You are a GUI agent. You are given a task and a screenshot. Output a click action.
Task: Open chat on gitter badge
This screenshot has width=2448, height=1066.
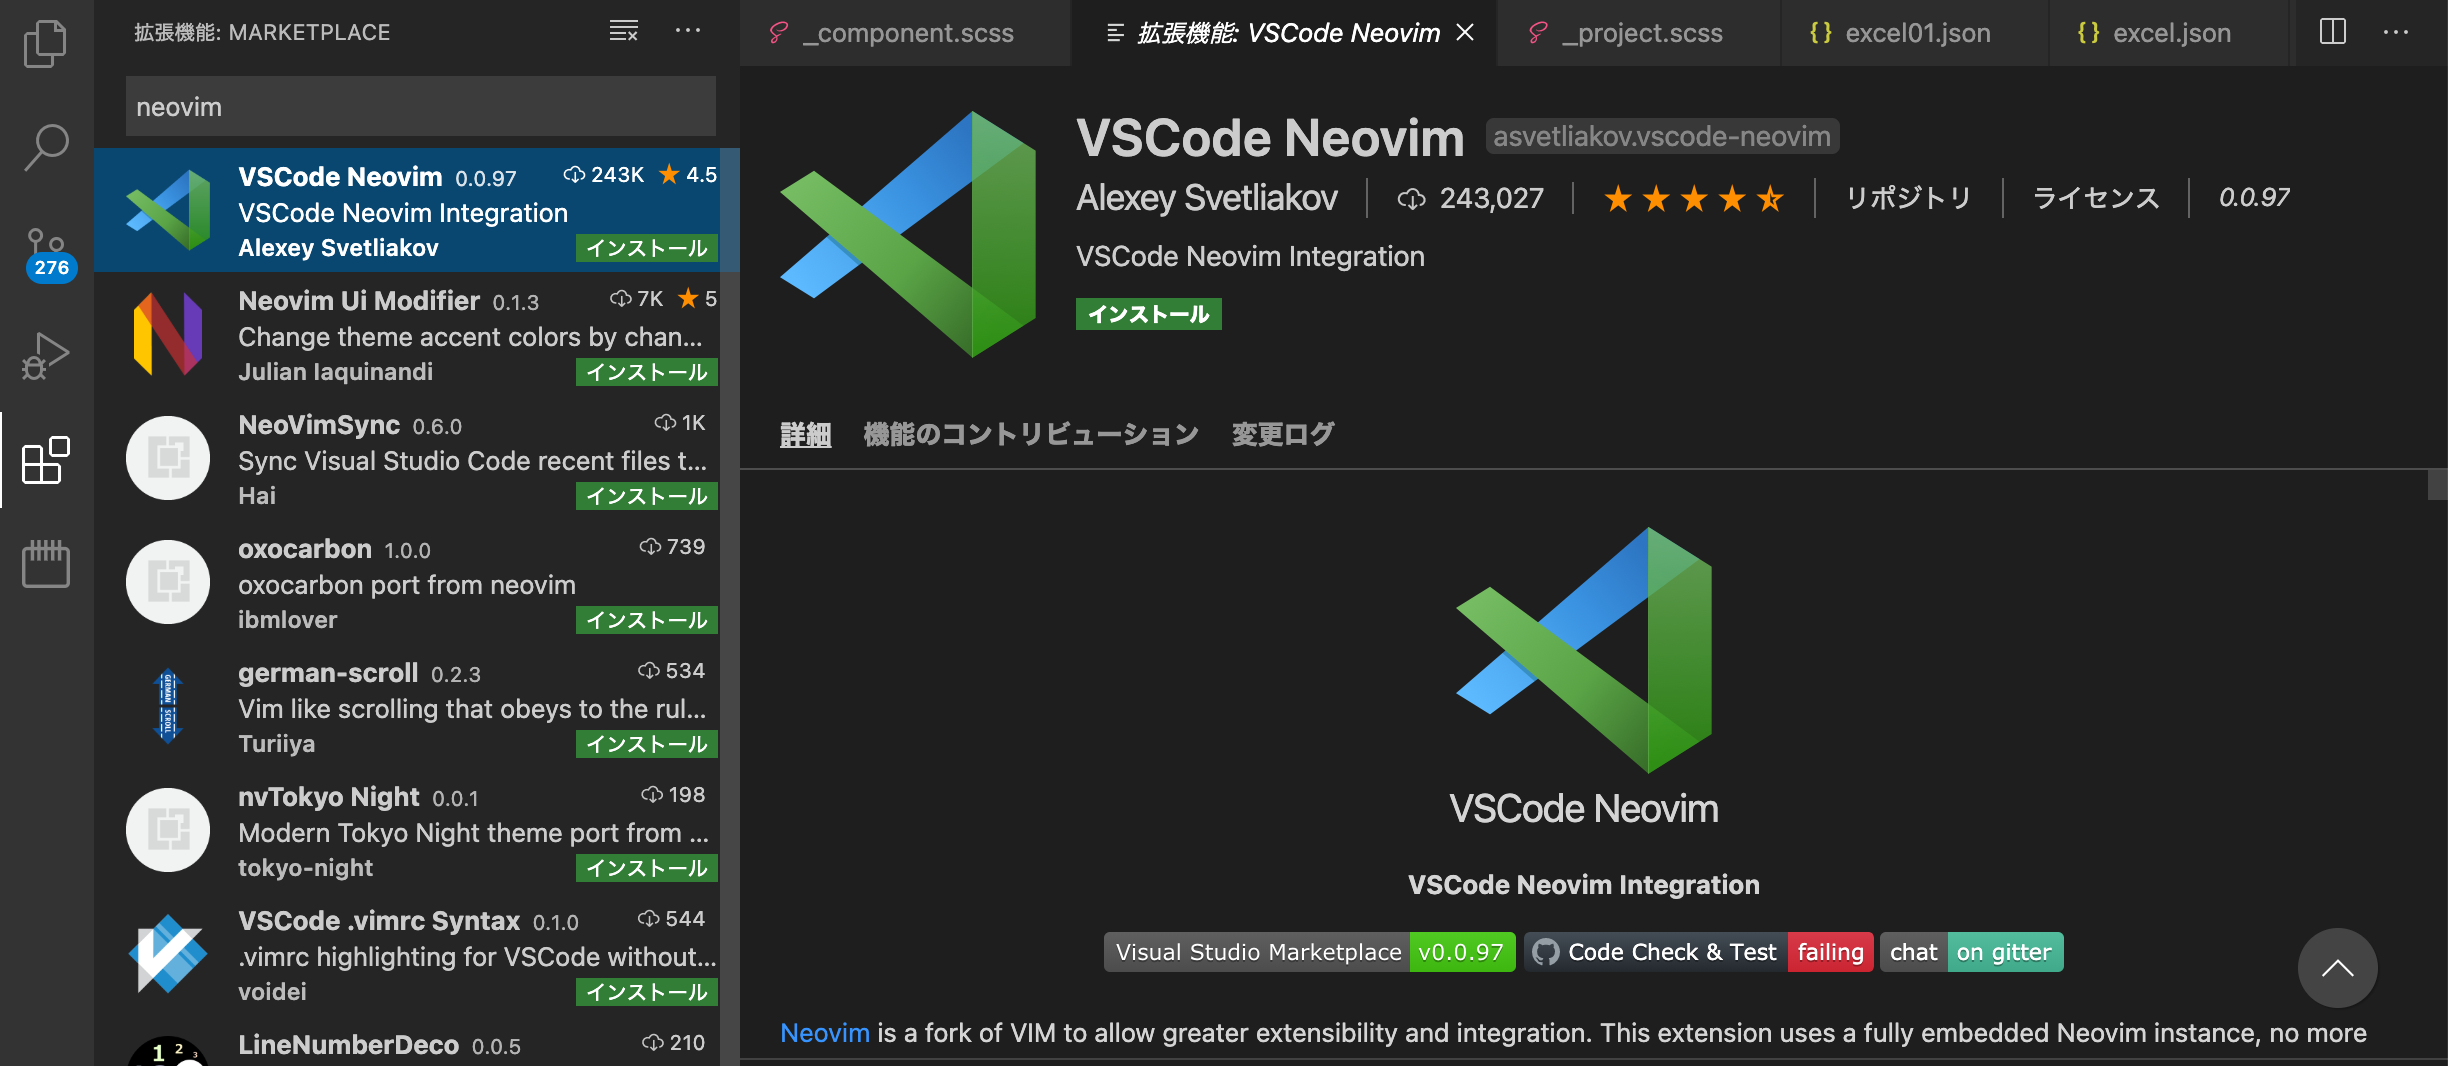pyautogui.click(x=1971, y=952)
